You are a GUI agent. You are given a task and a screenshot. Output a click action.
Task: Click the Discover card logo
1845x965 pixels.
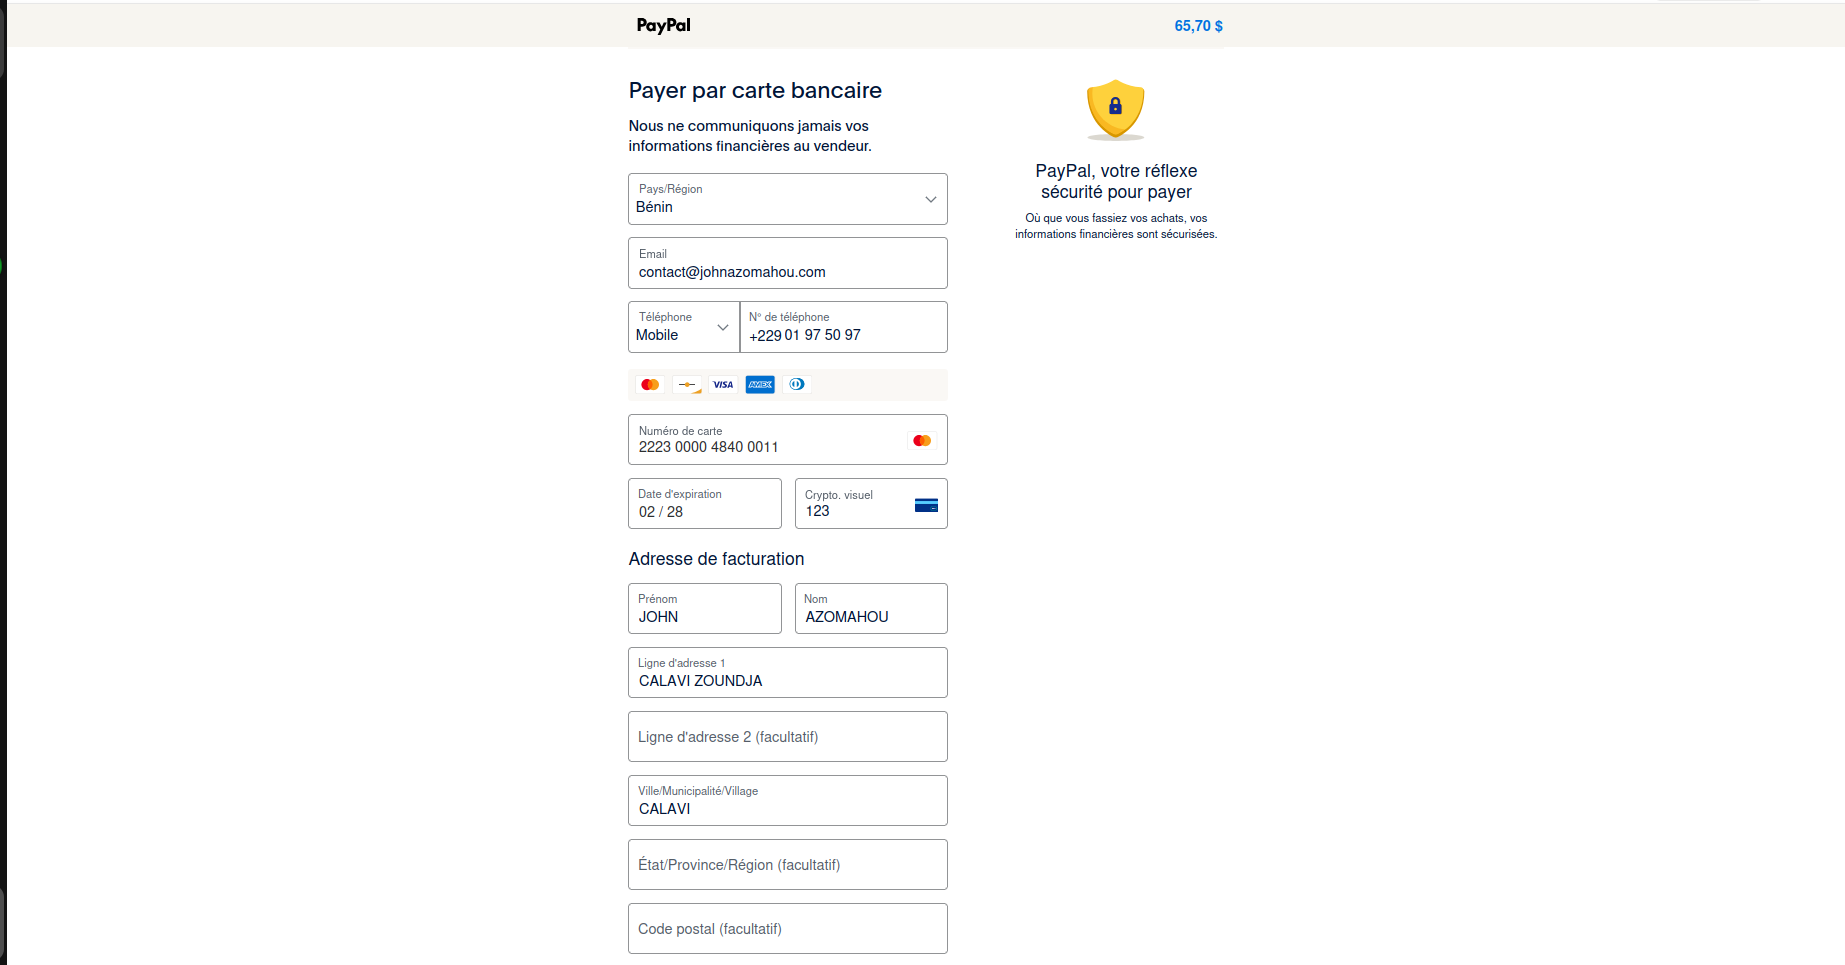pos(687,385)
